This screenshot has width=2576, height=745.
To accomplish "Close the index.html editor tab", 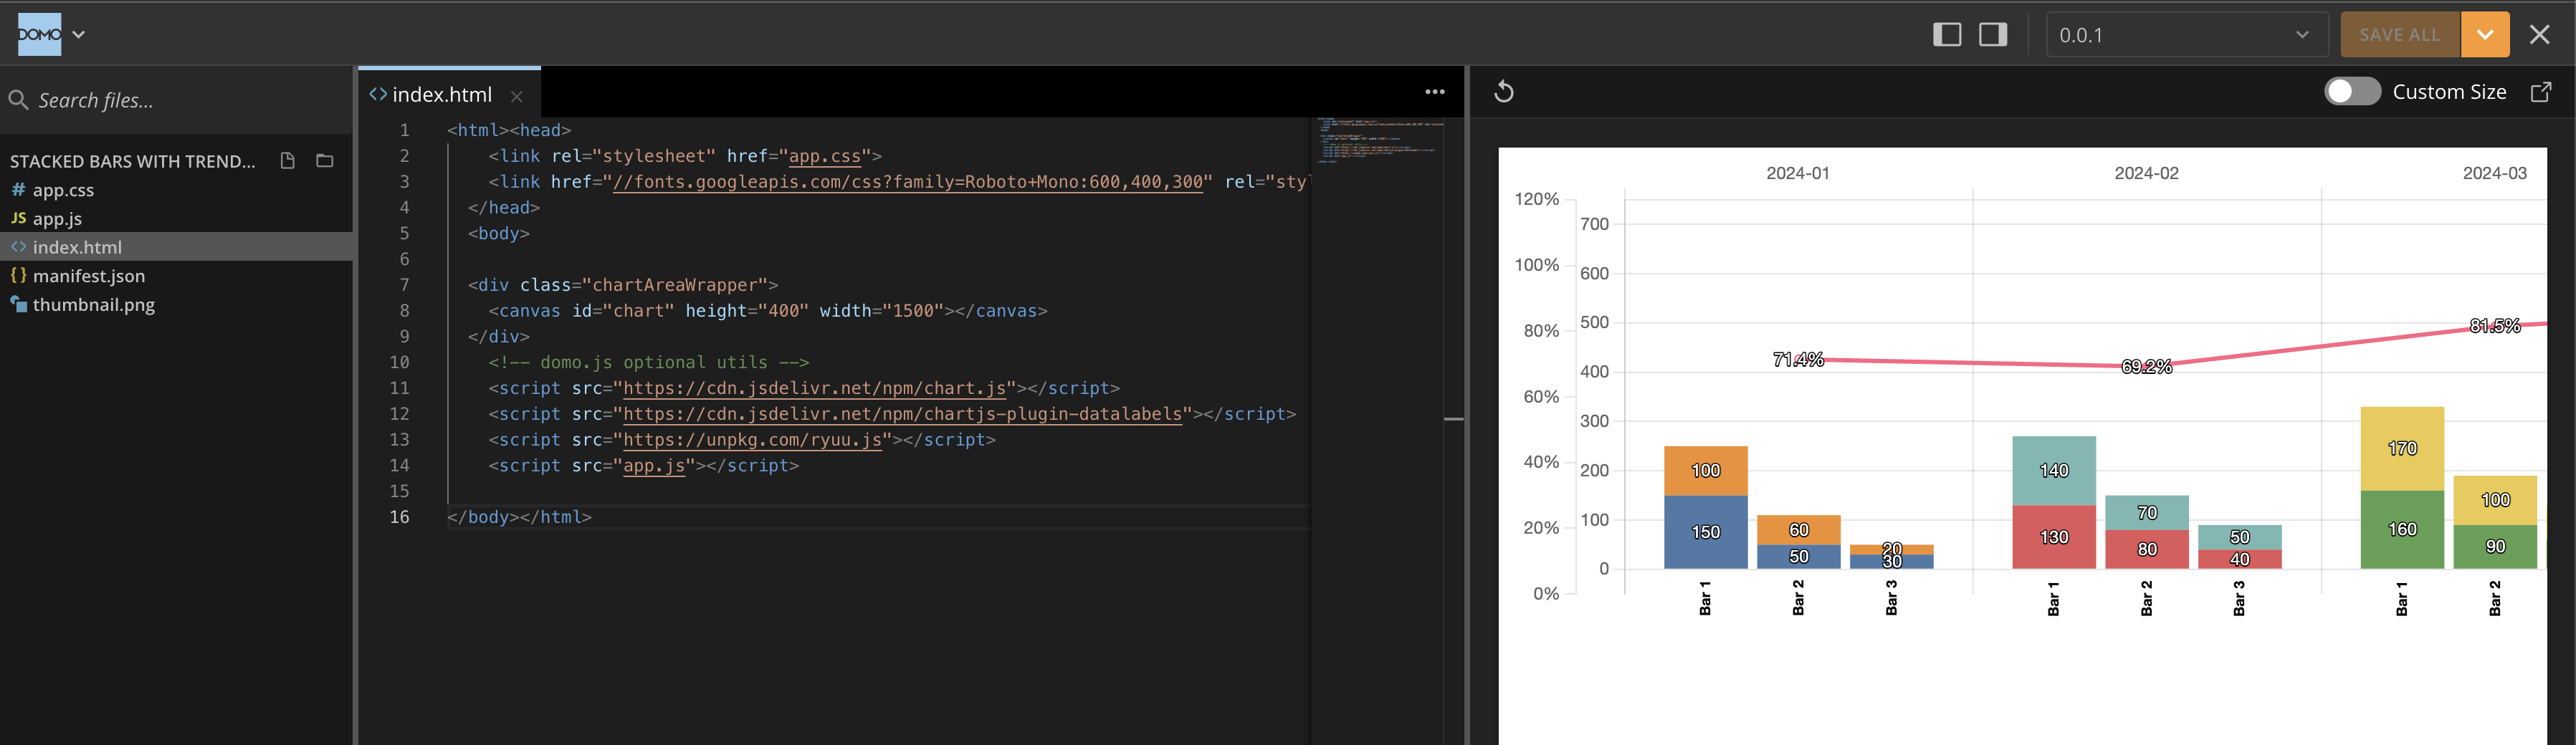I will coord(516,95).
